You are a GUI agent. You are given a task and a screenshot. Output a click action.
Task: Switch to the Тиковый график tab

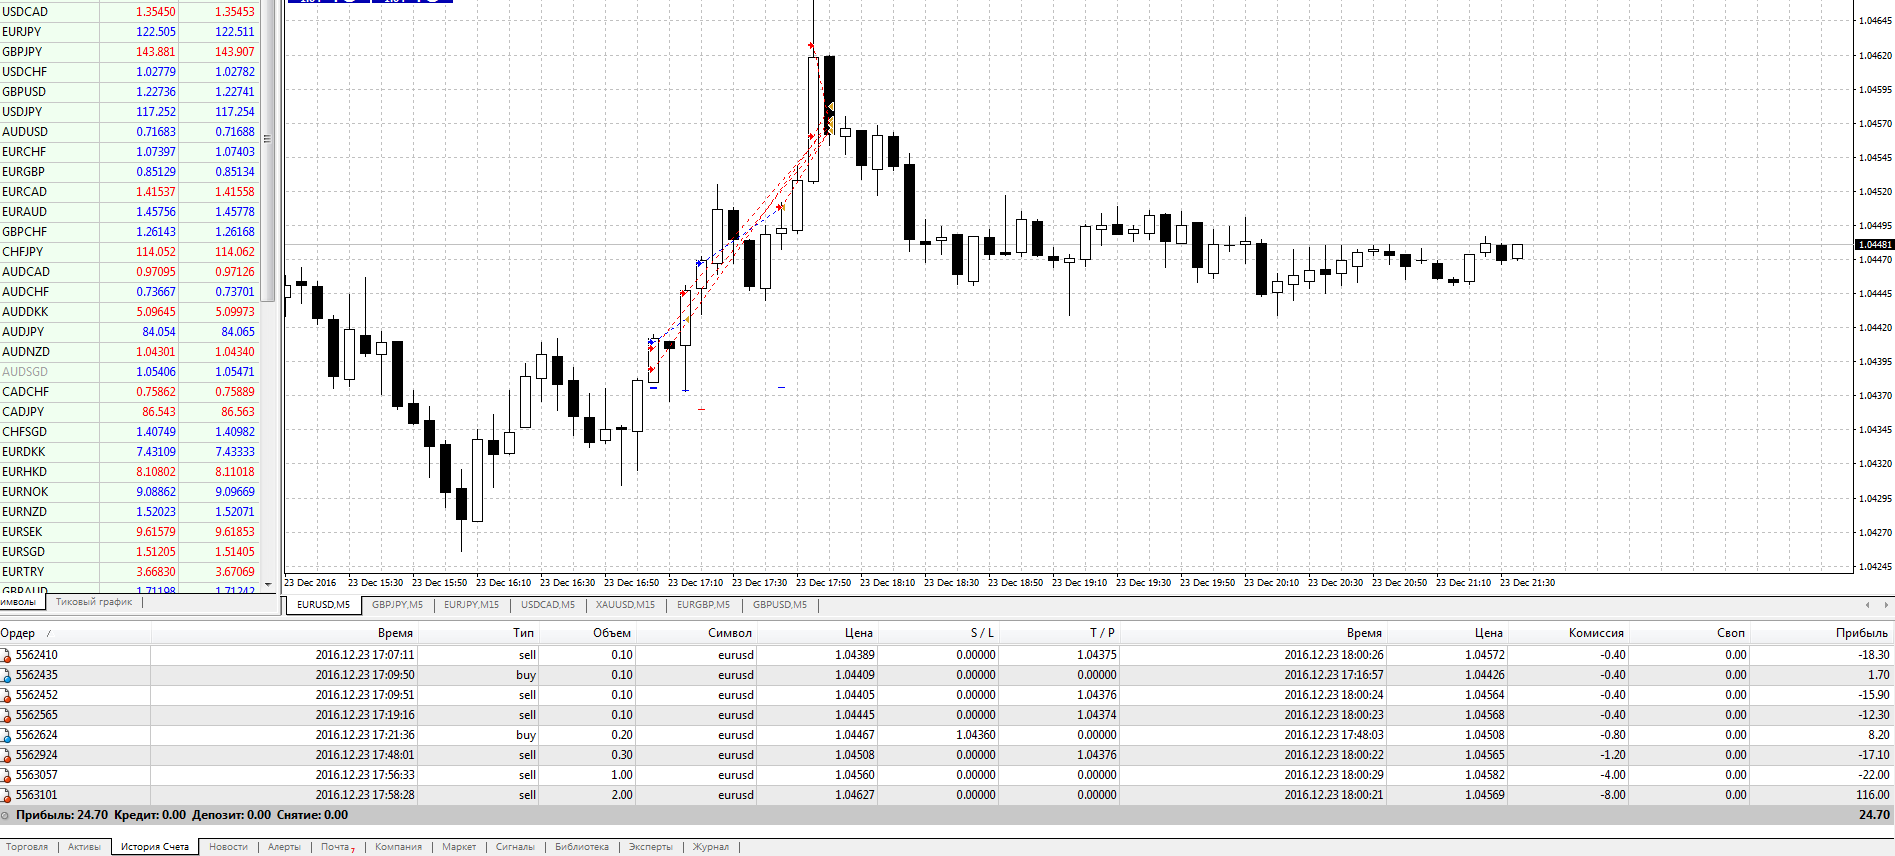point(94,602)
